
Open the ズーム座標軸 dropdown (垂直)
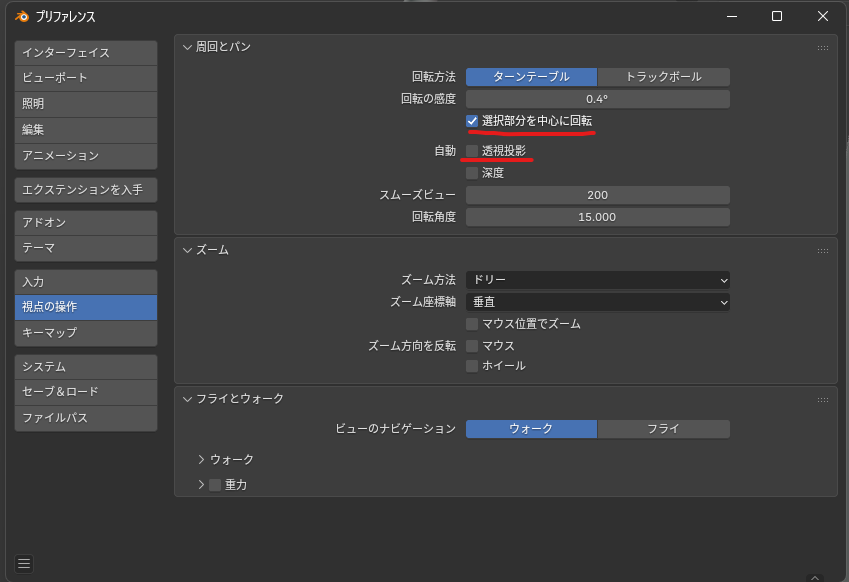coord(598,302)
